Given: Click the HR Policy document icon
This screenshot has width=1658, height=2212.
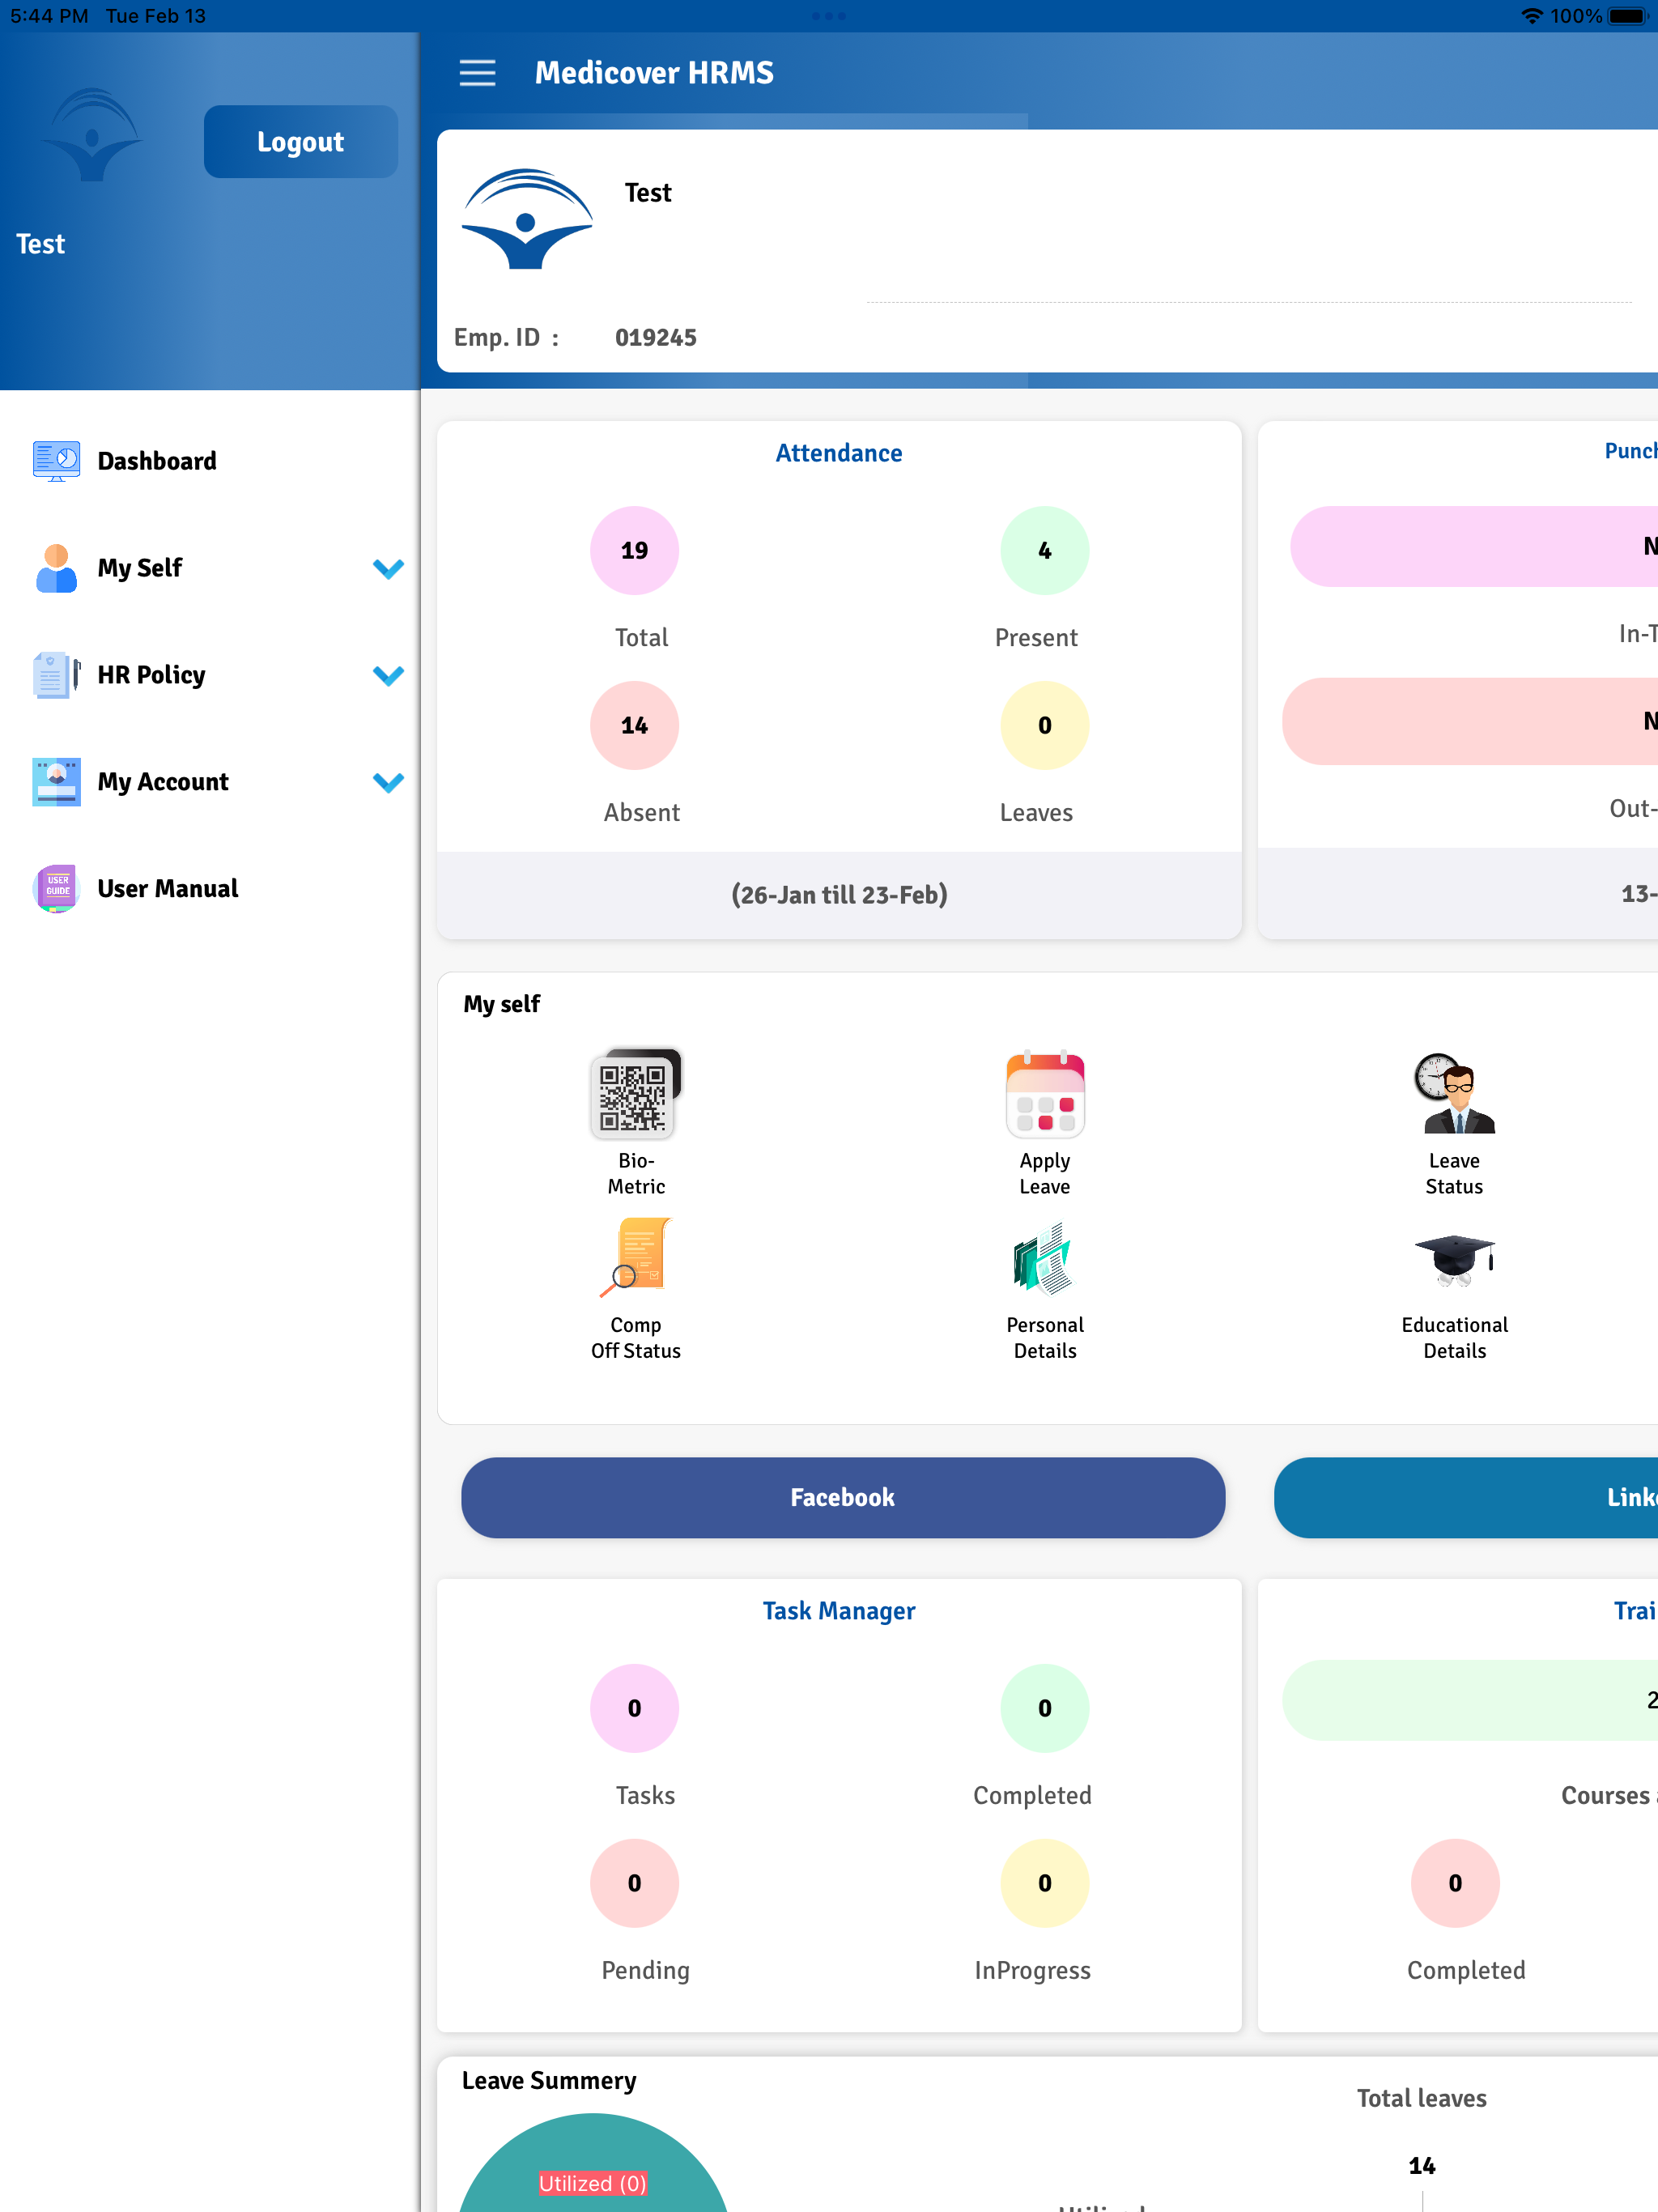Looking at the screenshot, I should tap(56, 675).
